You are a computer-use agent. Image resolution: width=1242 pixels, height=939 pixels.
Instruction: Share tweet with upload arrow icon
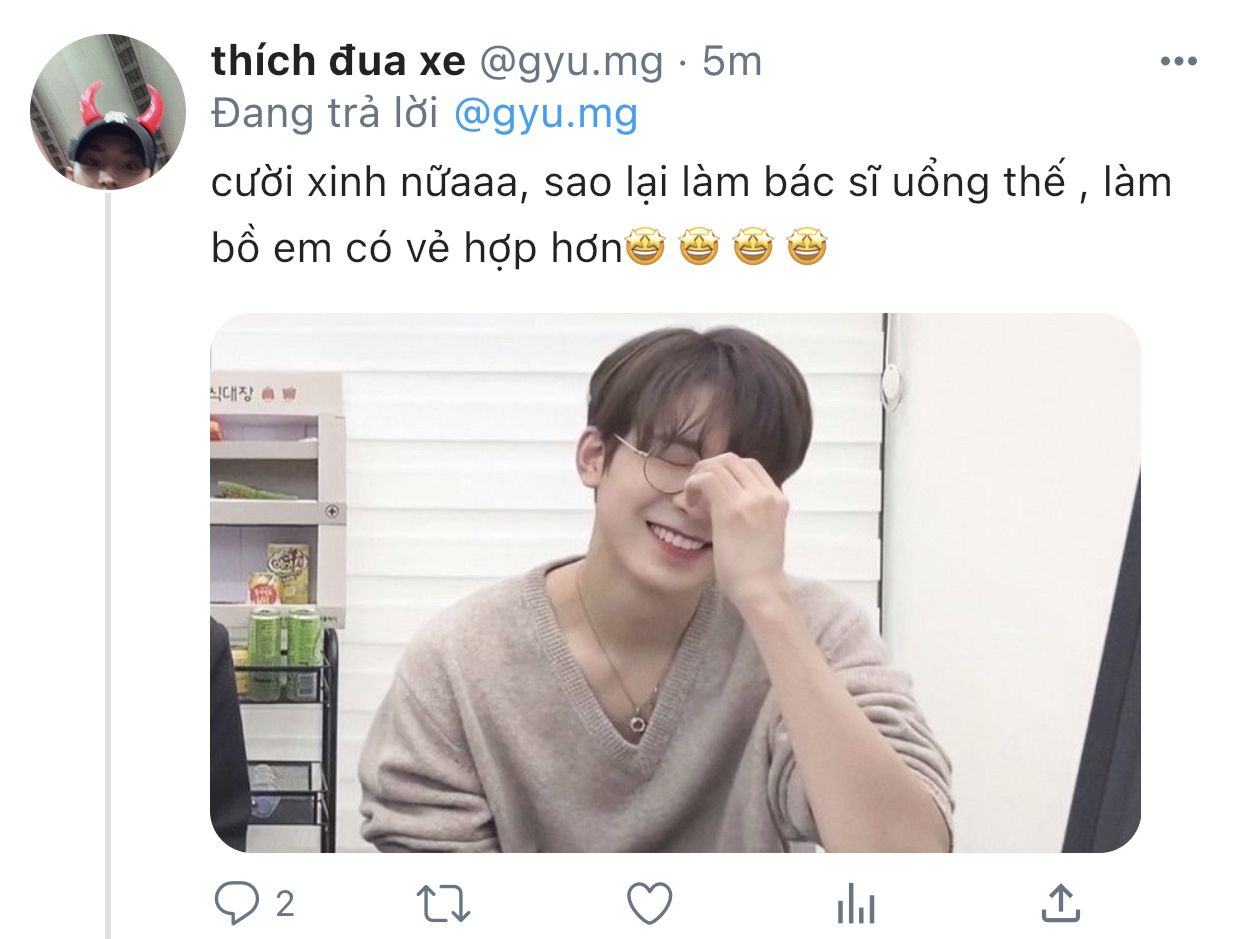1061,903
